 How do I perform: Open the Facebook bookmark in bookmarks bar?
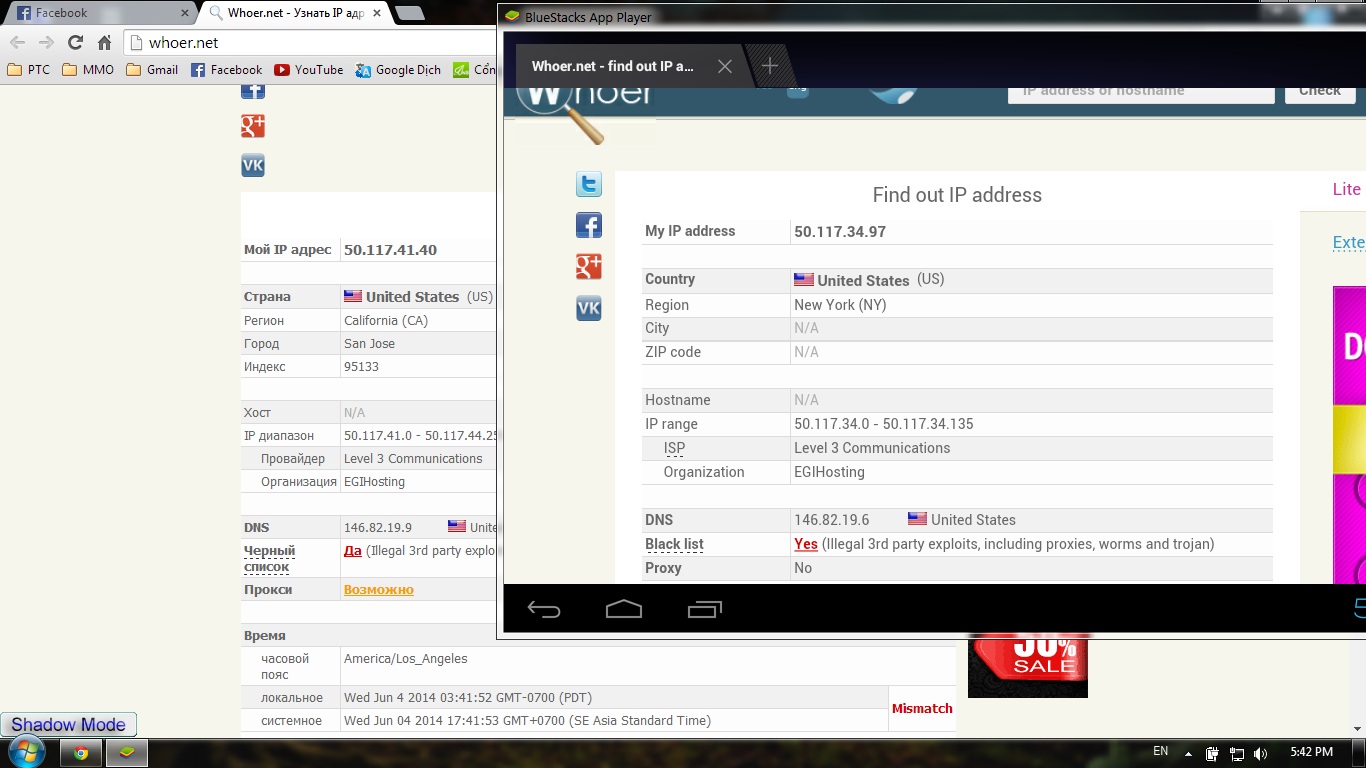pyautogui.click(x=226, y=70)
